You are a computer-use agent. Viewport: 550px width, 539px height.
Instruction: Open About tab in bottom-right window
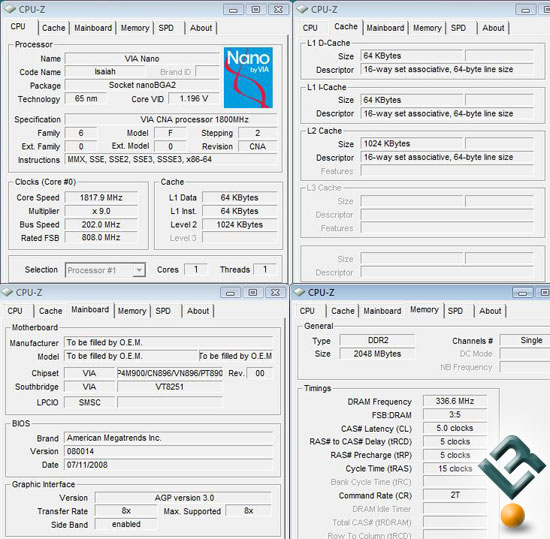(490, 311)
